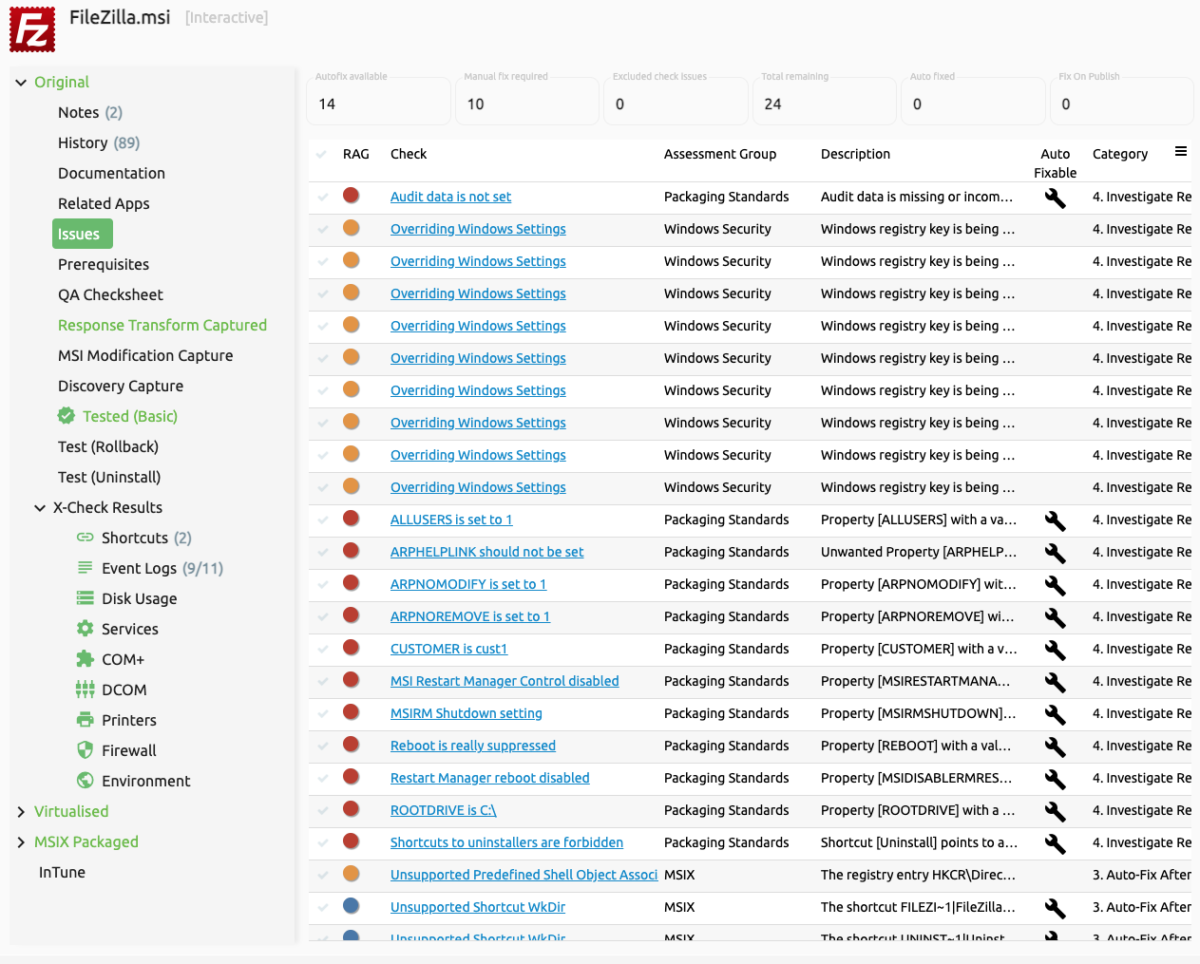Check the ARPNOMODIFY is set to 1 row

click(x=322, y=584)
